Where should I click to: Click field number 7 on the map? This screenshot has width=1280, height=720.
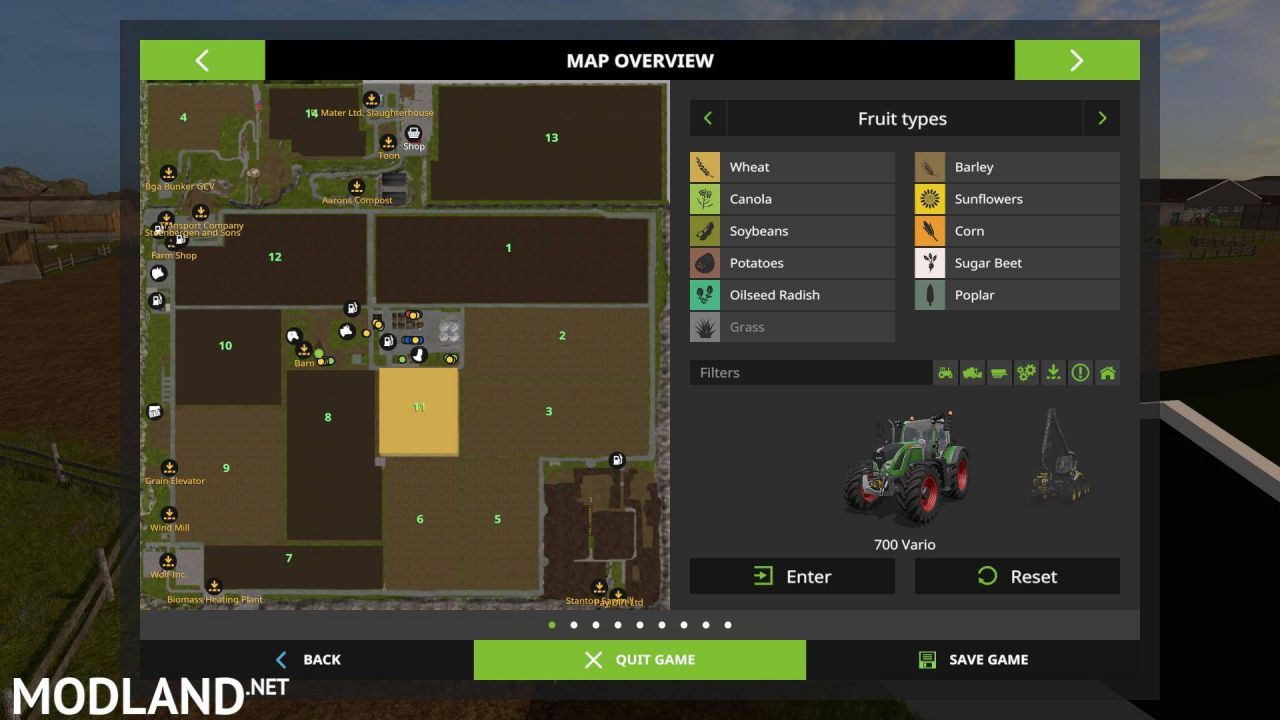[289, 558]
